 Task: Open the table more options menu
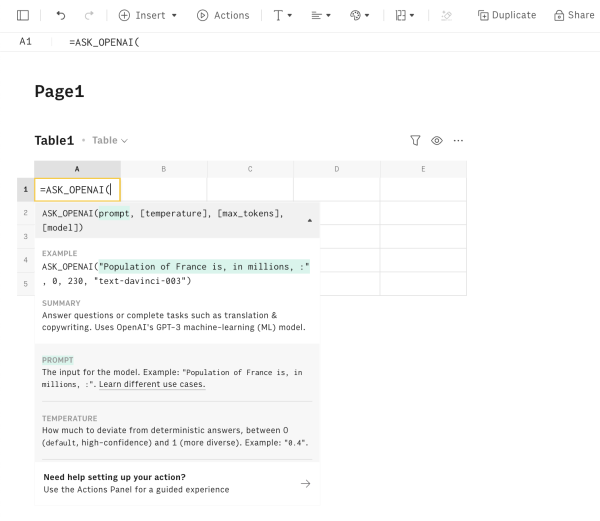(x=458, y=140)
